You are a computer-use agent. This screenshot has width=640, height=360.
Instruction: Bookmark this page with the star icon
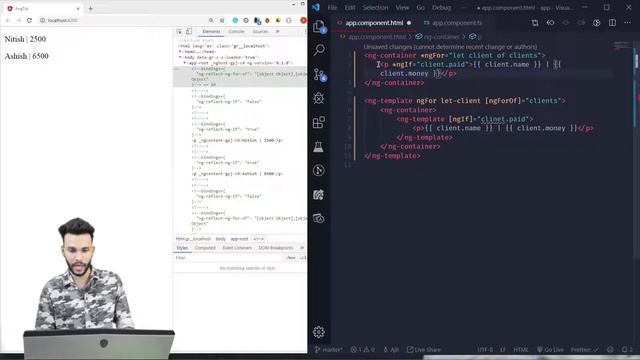[x=222, y=20]
